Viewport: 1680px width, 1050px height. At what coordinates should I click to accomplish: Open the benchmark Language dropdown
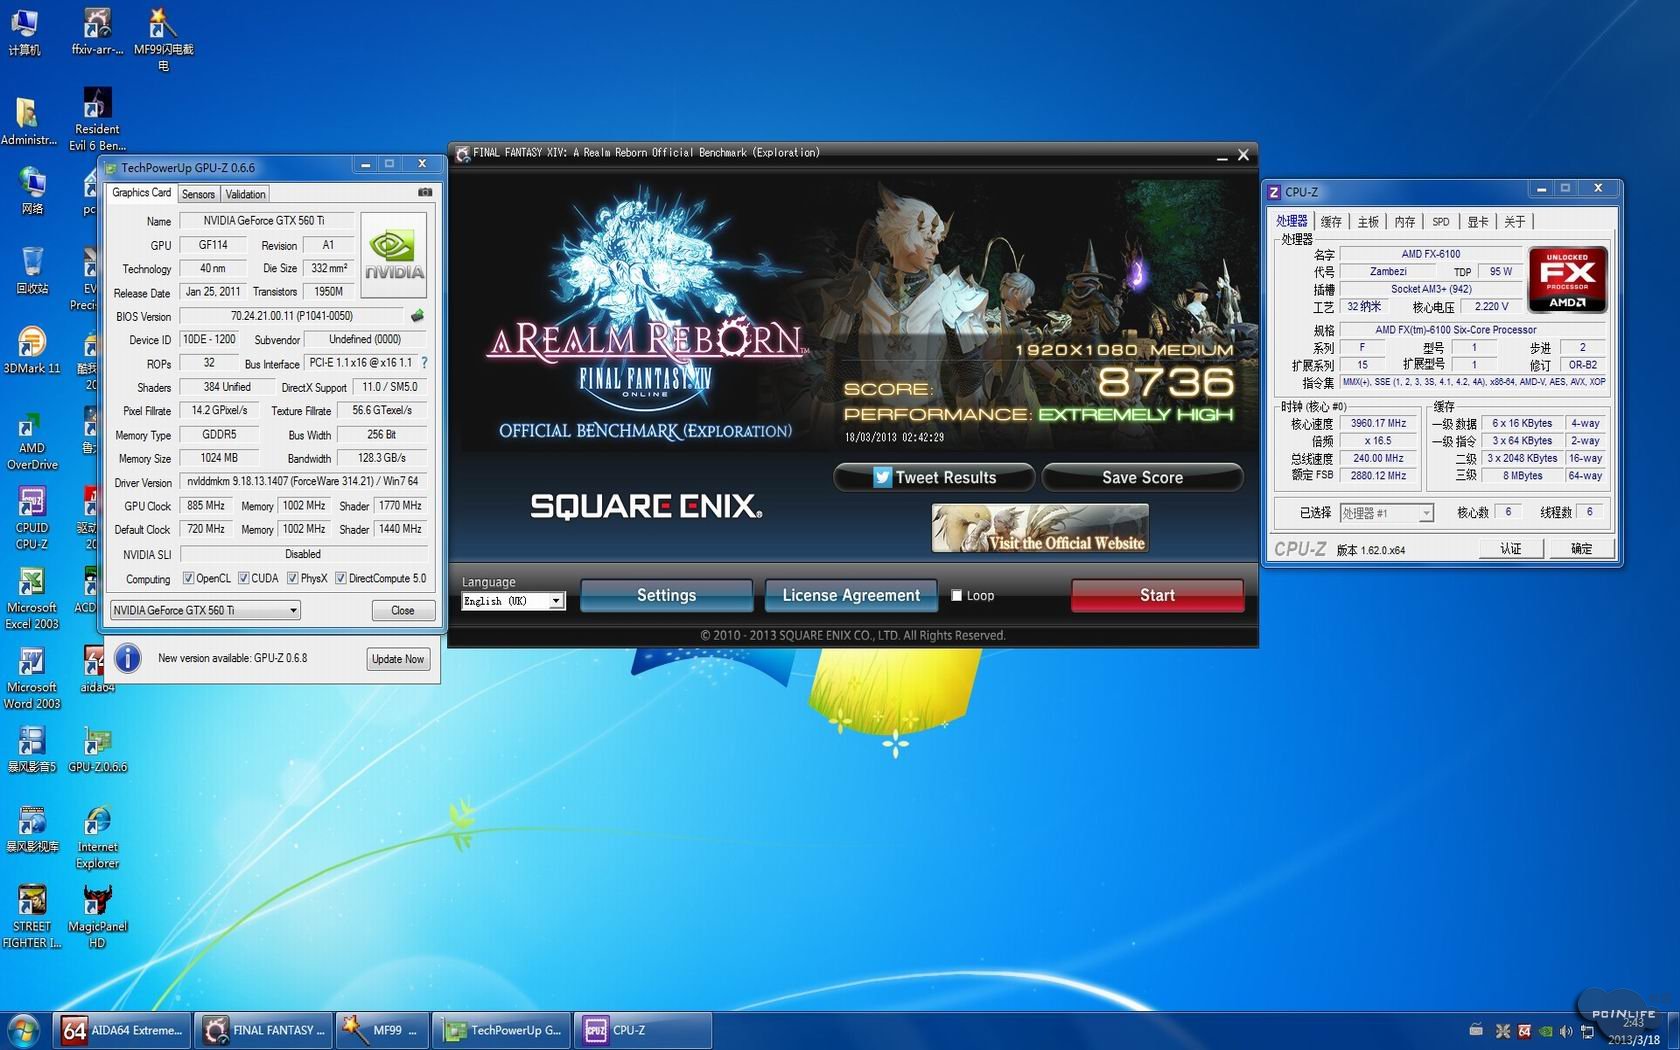[513, 601]
